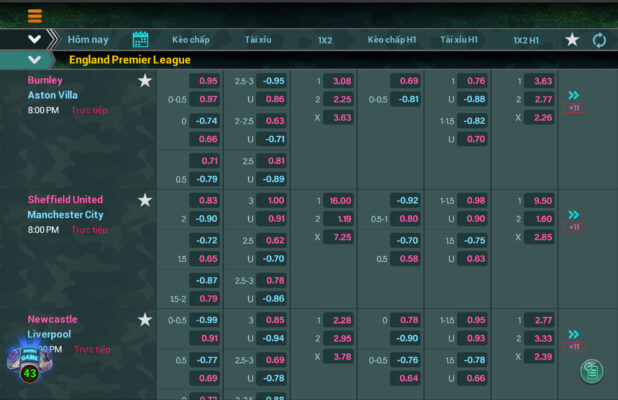Select the Hôm nay tab
Viewport: 618px width, 400px height.
pyautogui.click(x=88, y=40)
